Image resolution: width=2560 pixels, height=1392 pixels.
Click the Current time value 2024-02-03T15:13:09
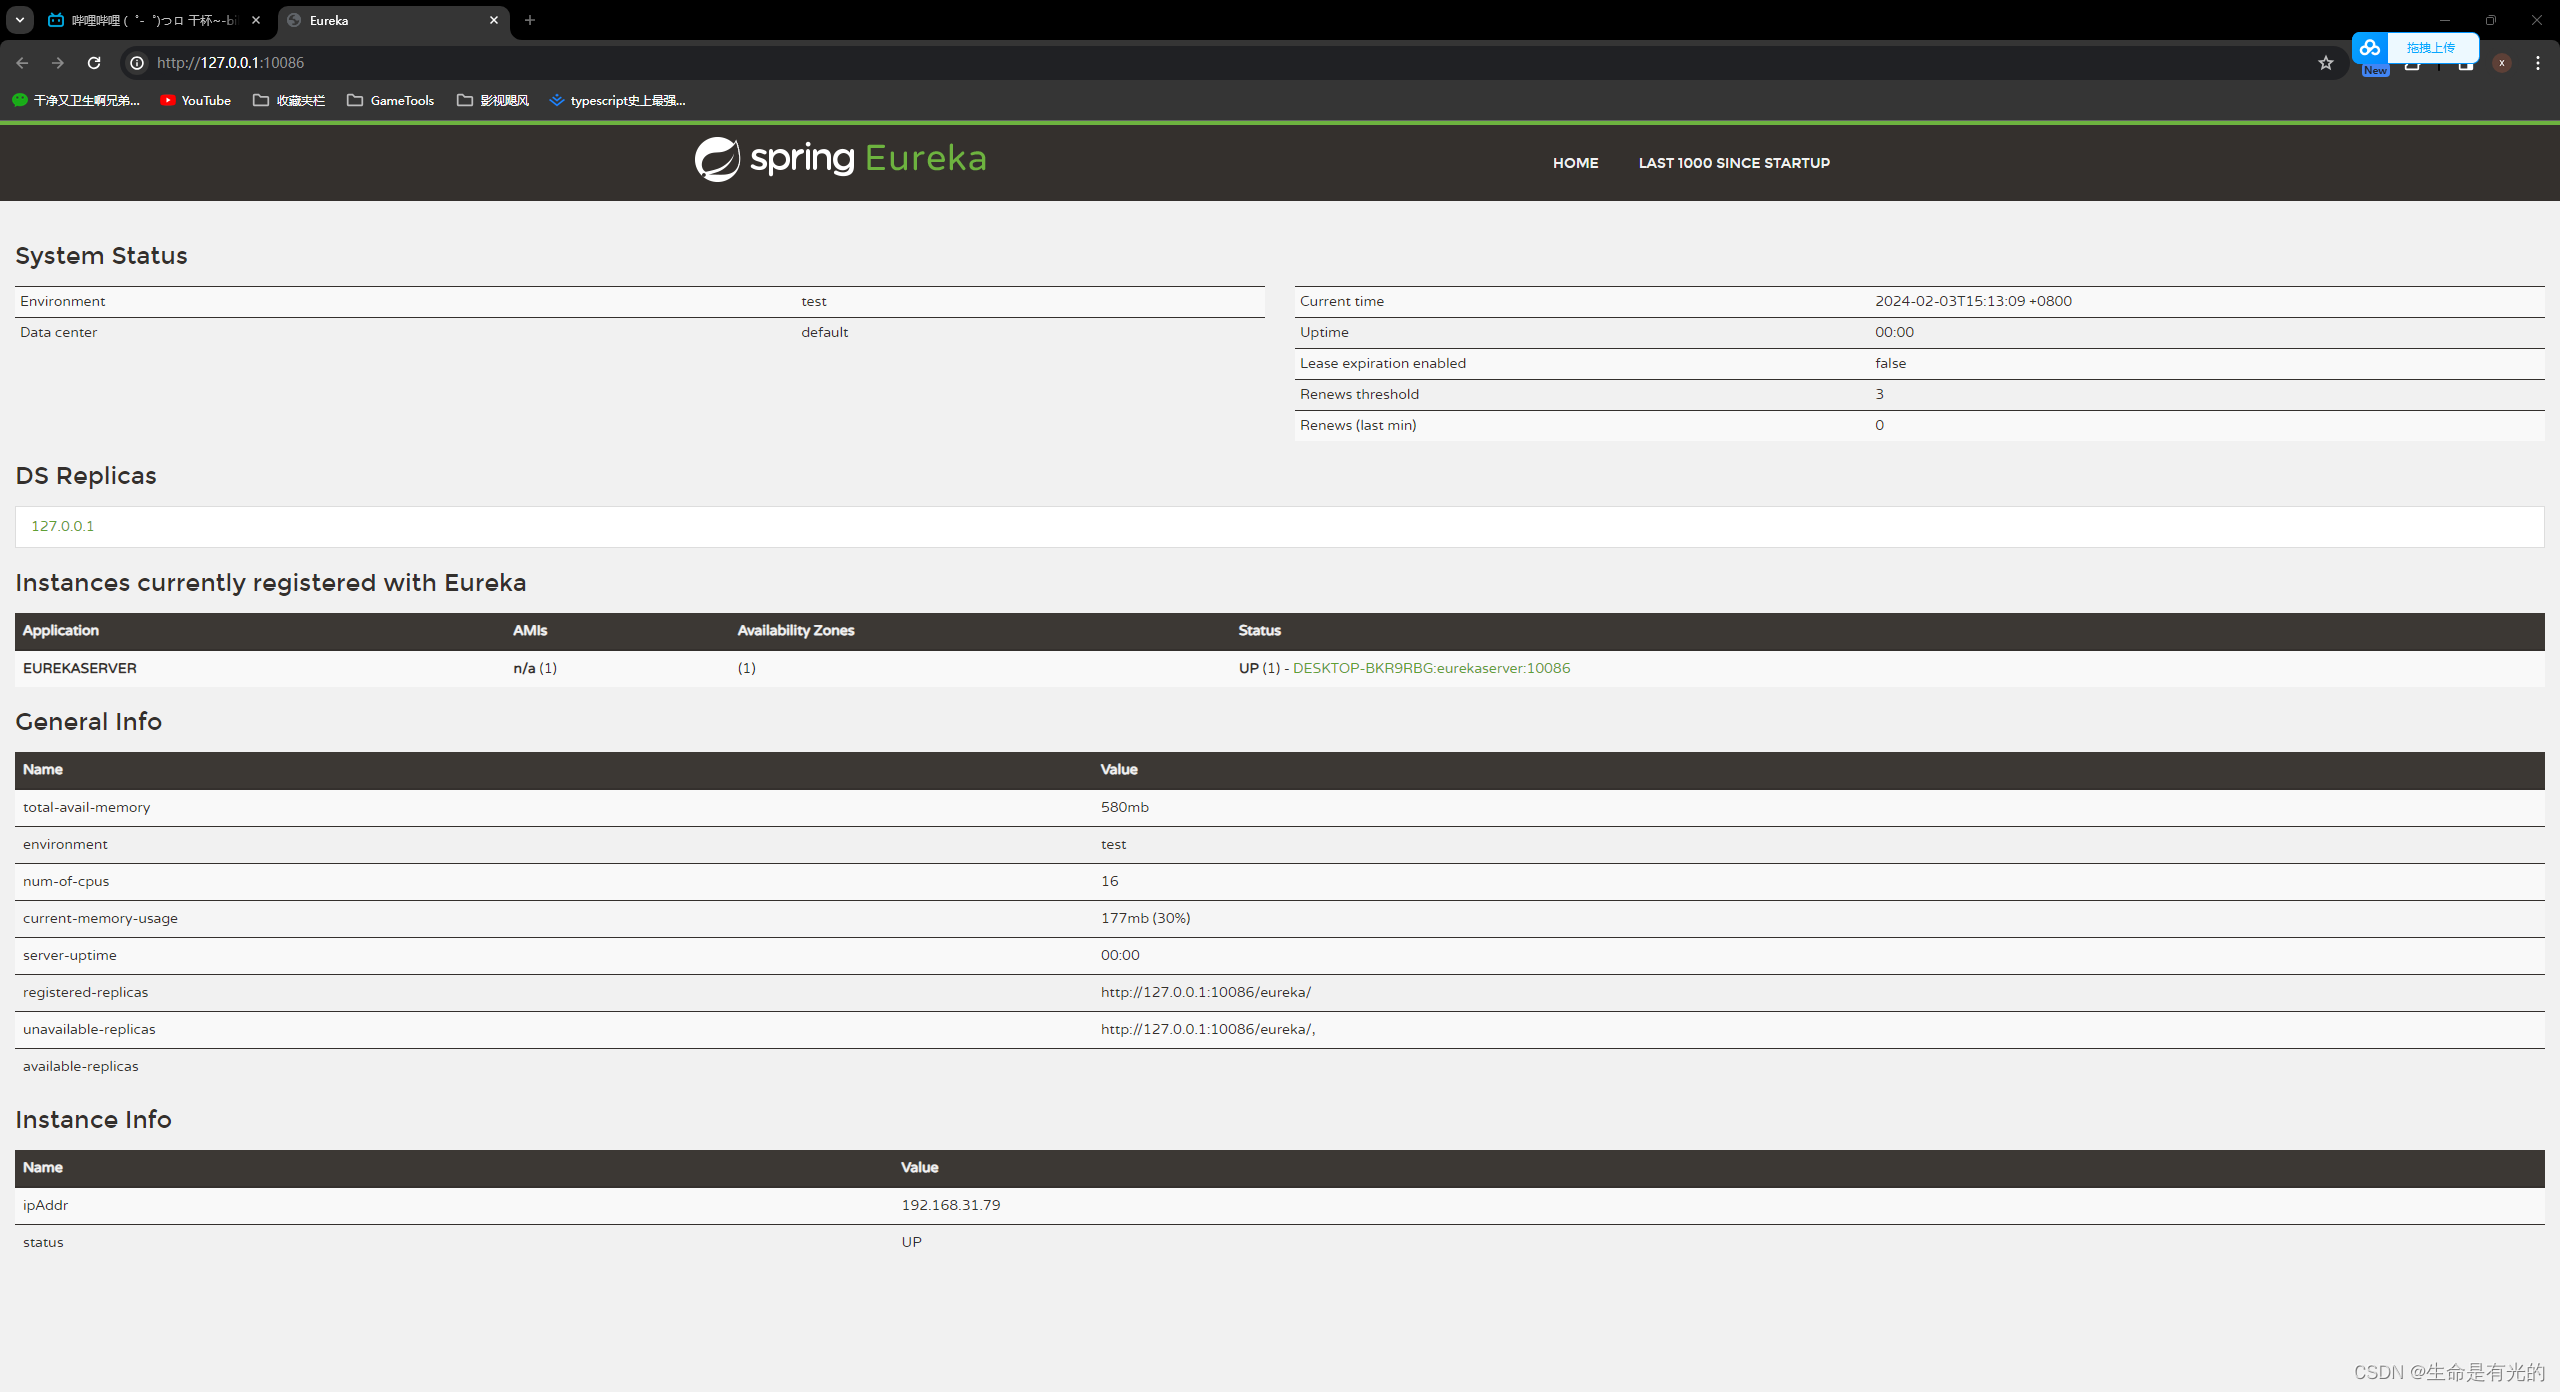tap(1973, 301)
